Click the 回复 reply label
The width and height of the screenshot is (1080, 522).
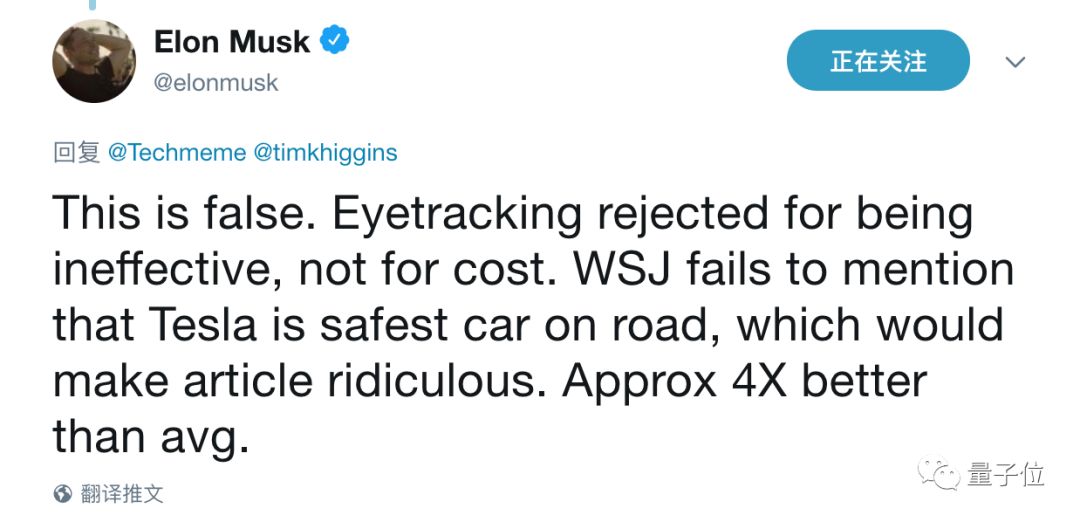click(76, 153)
